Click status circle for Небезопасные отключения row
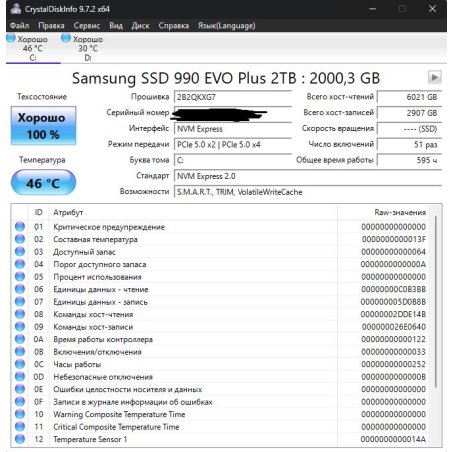 pyautogui.click(x=20, y=377)
